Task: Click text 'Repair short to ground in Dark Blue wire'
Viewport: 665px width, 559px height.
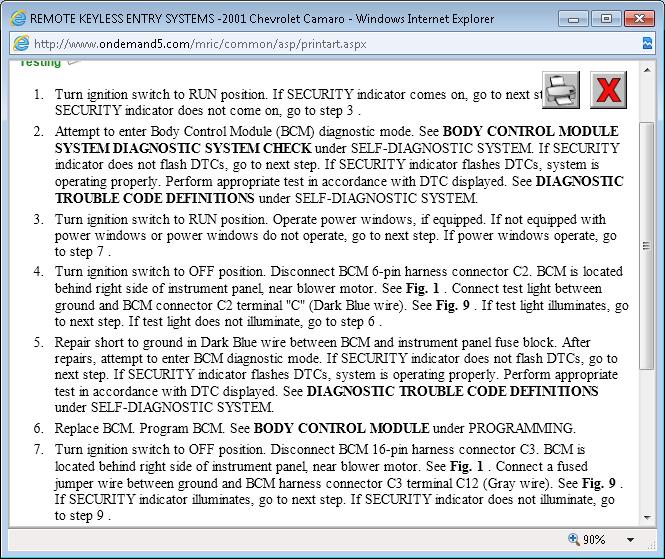Action: point(170,342)
